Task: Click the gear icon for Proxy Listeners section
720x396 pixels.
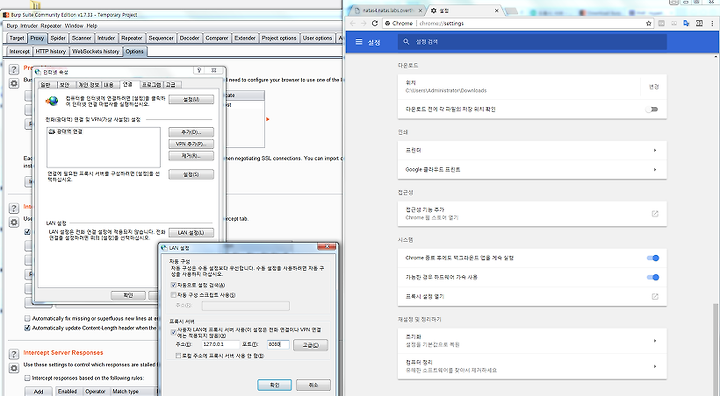Action: click(14, 84)
